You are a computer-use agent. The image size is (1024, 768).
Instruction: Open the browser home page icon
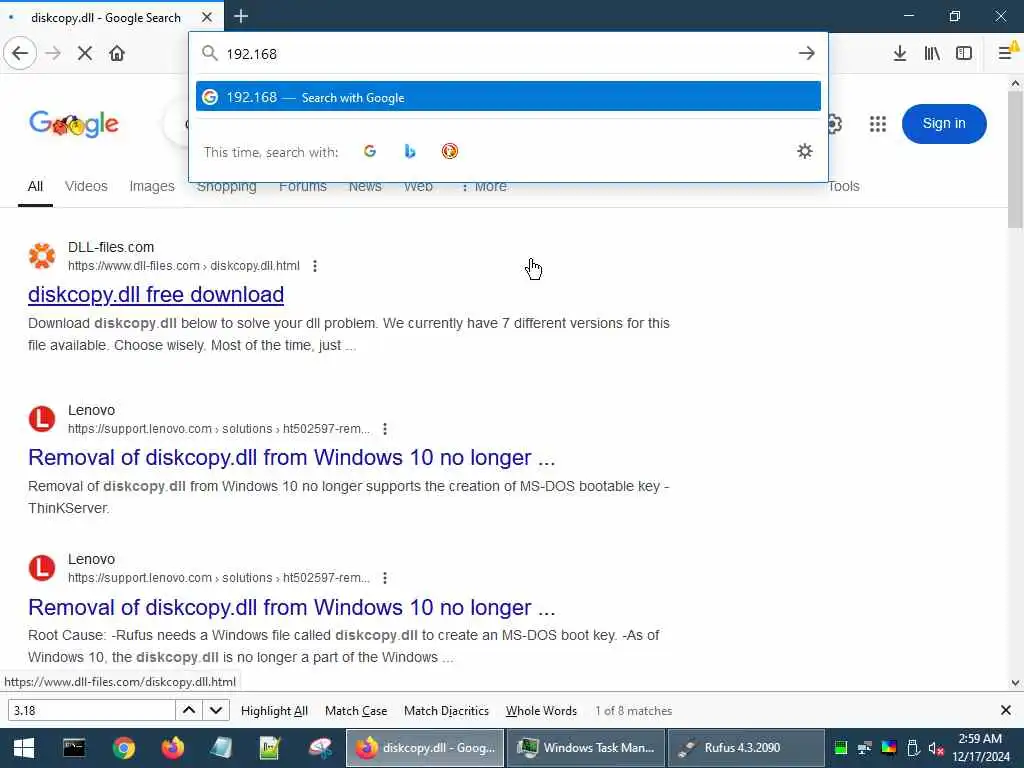click(x=117, y=53)
